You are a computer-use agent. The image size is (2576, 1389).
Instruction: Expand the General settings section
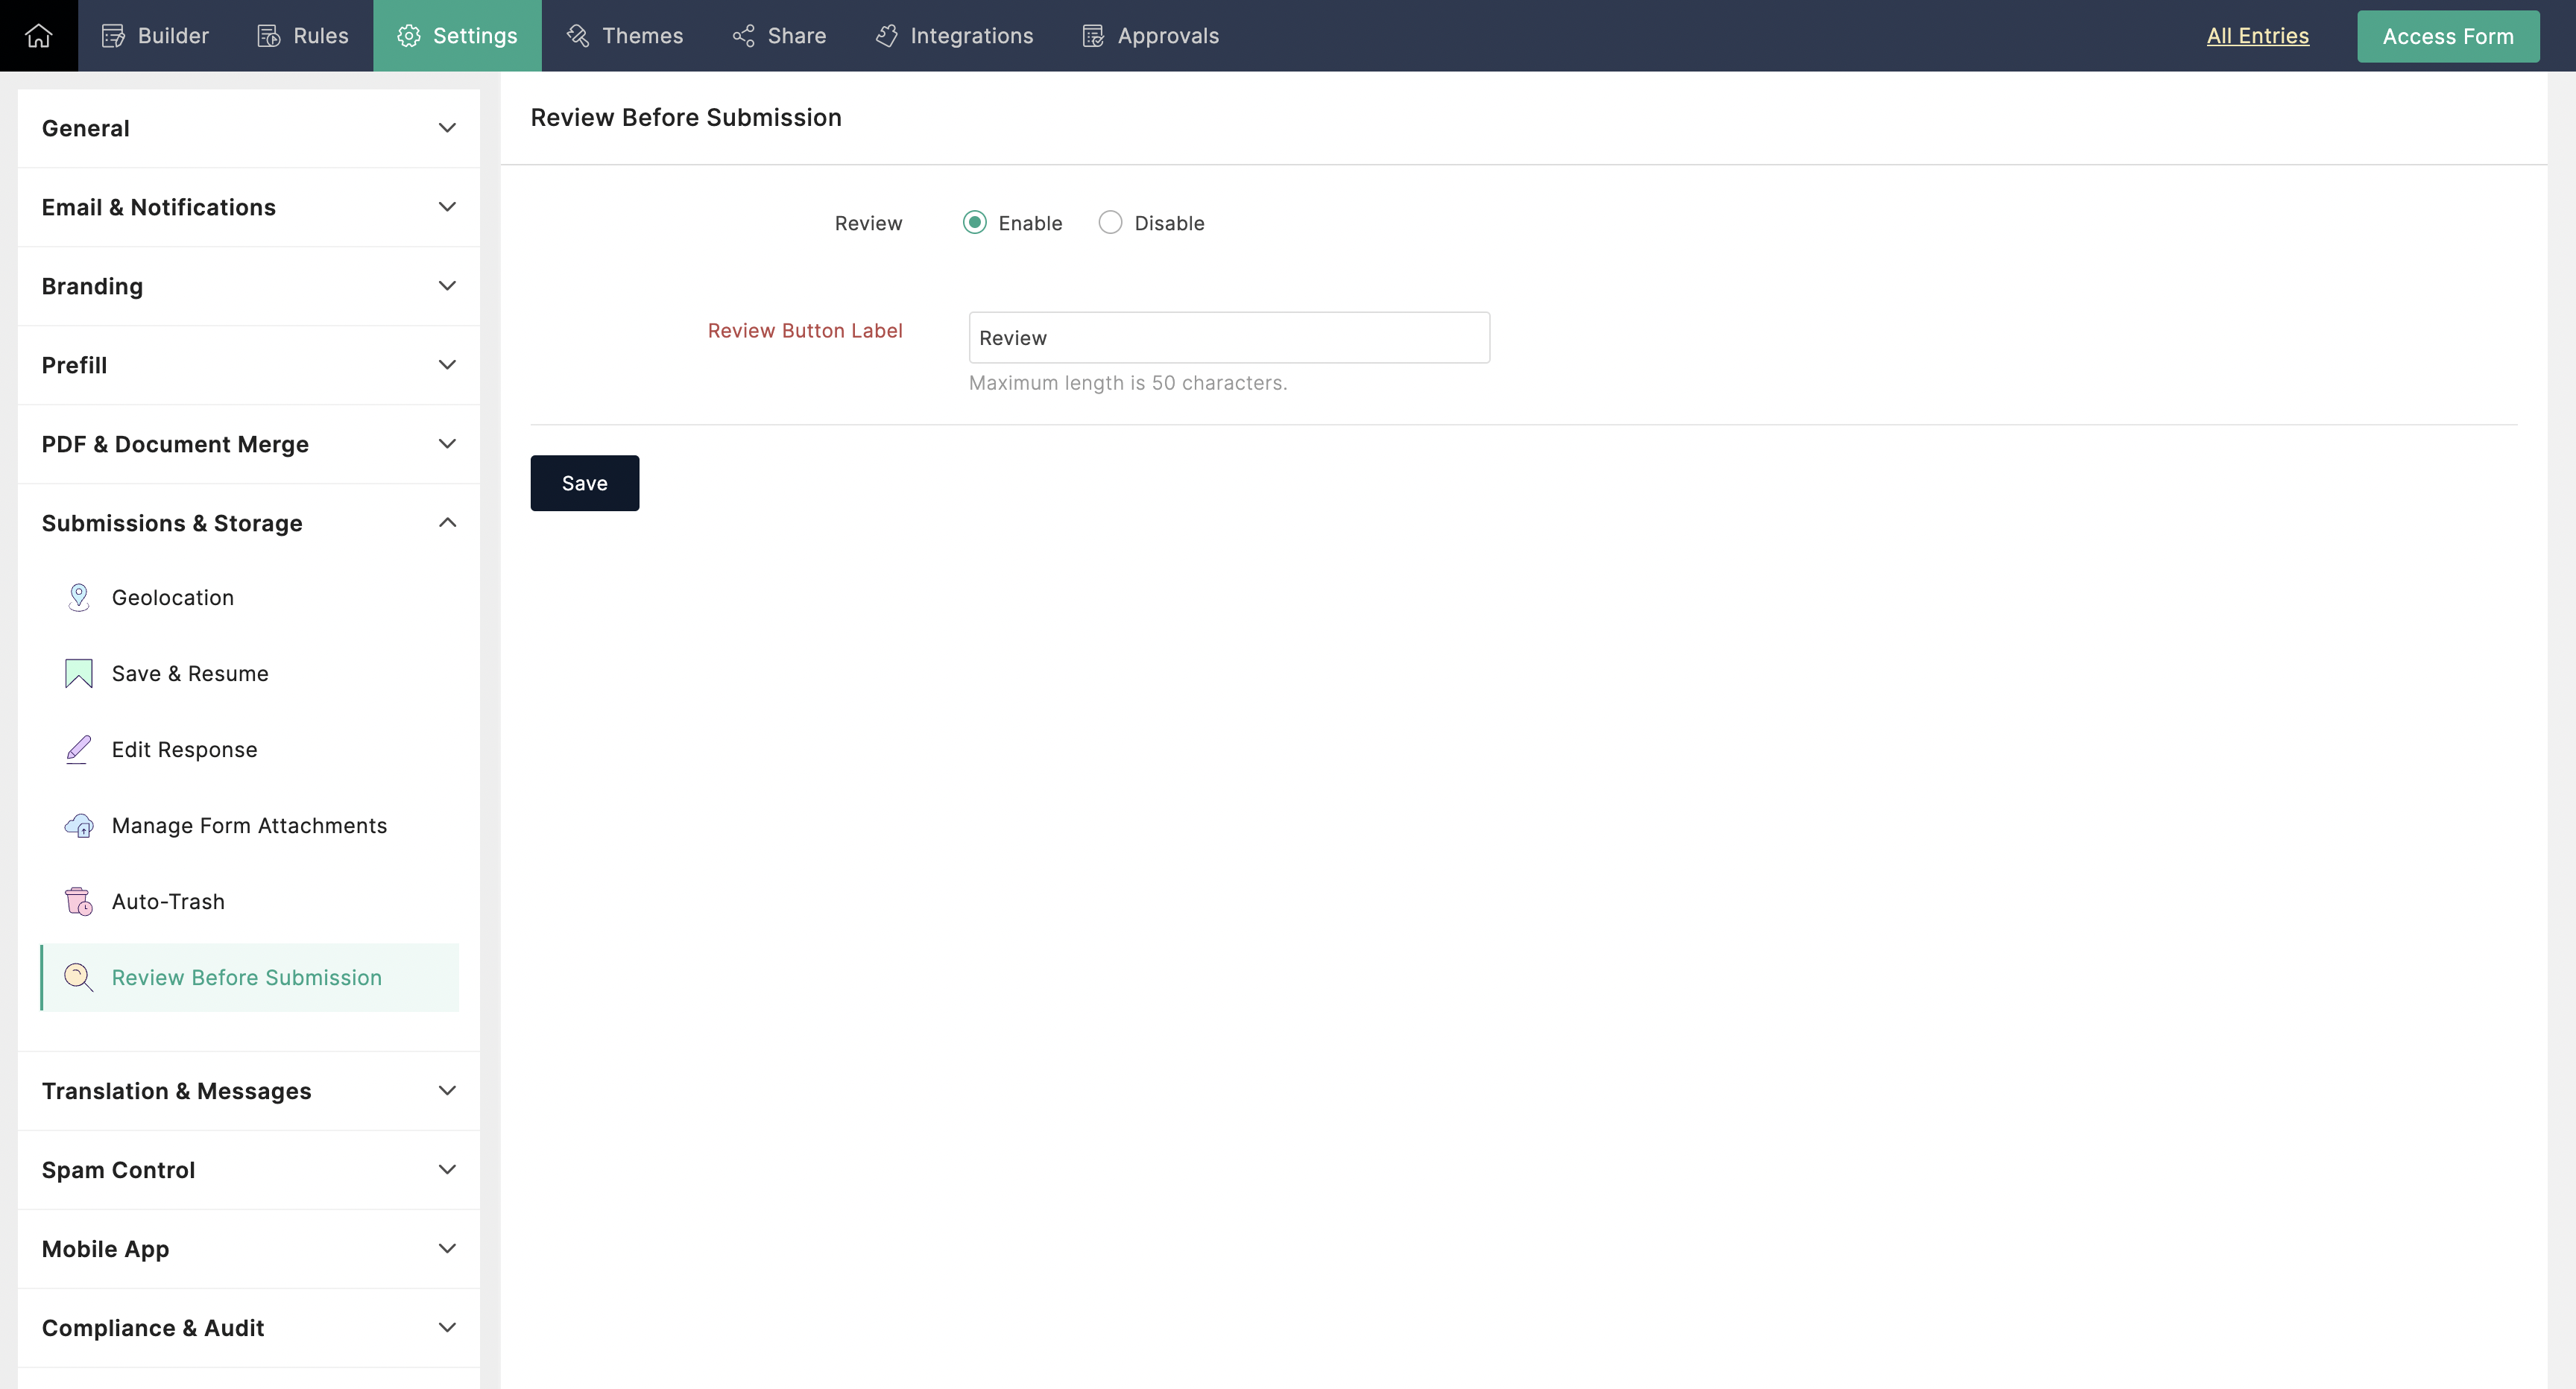pyautogui.click(x=248, y=128)
